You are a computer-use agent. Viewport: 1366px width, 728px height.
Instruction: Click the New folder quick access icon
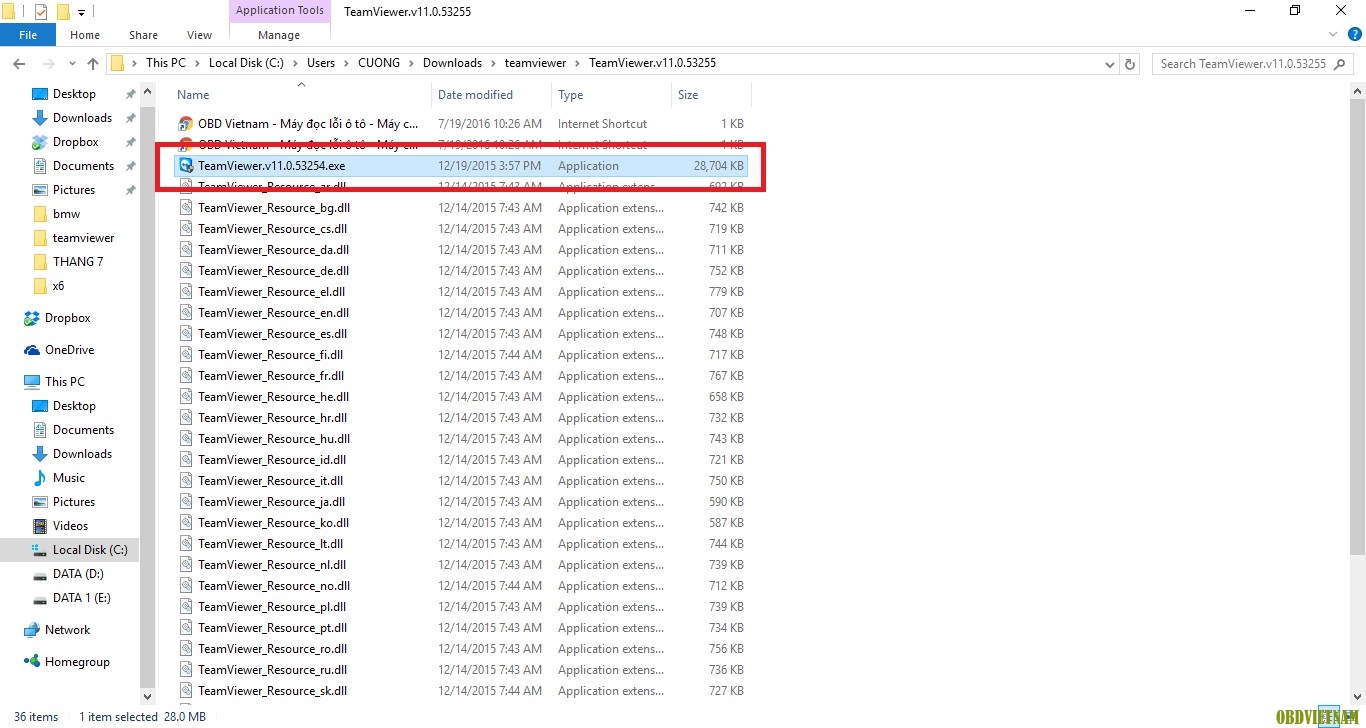point(63,12)
